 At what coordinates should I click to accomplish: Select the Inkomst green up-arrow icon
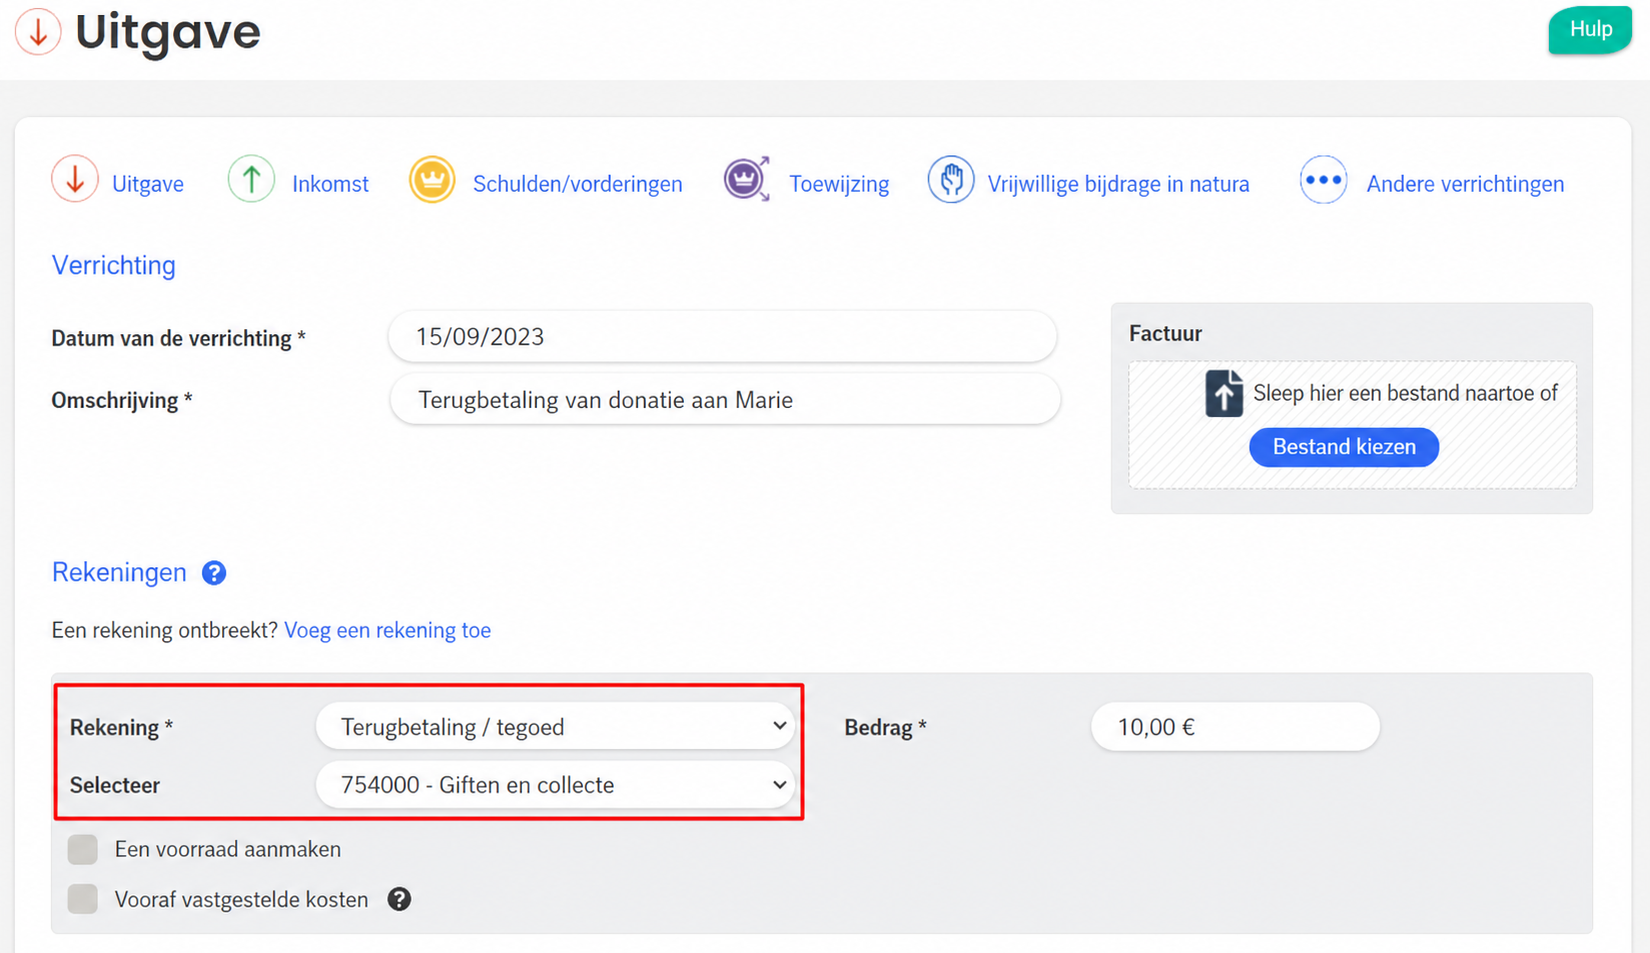pos(251,180)
